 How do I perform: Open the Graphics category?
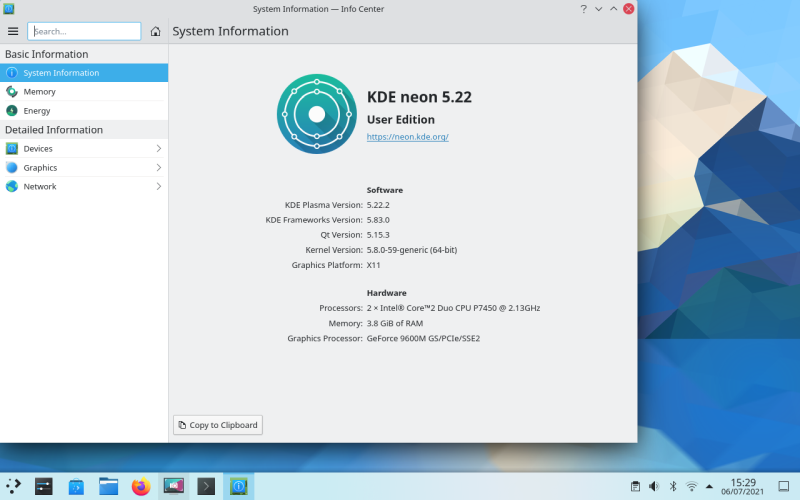coord(84,167)
